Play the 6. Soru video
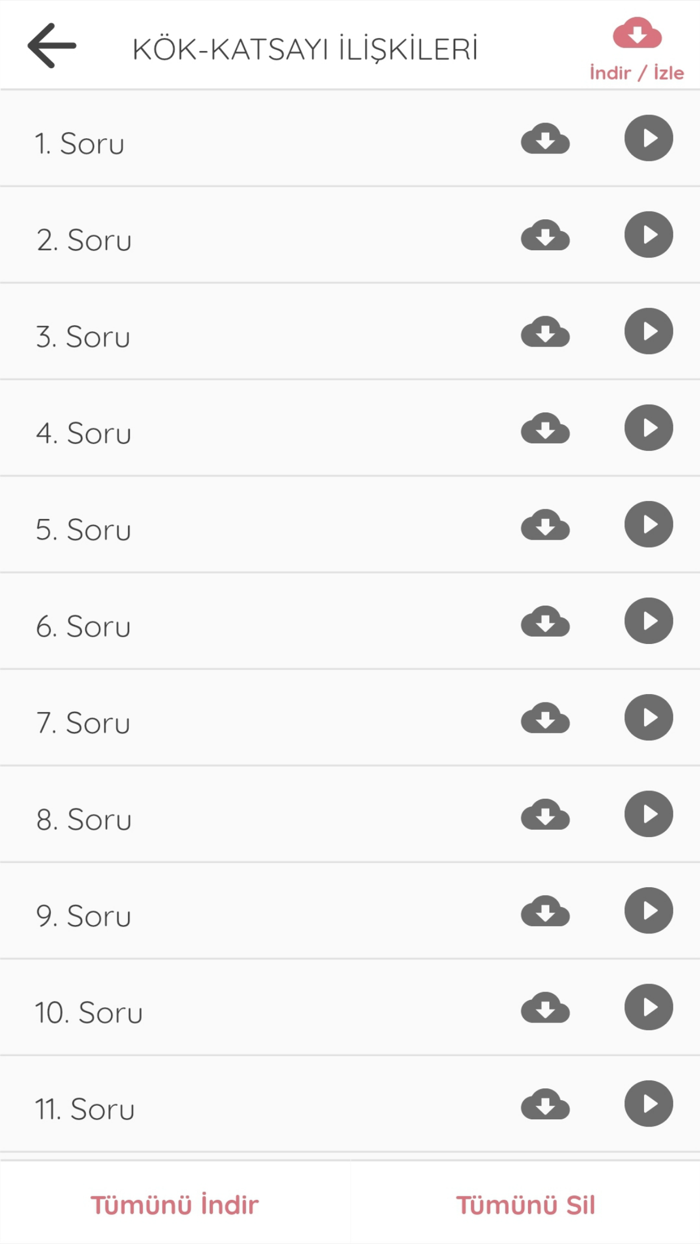 [x=648, y=621]
